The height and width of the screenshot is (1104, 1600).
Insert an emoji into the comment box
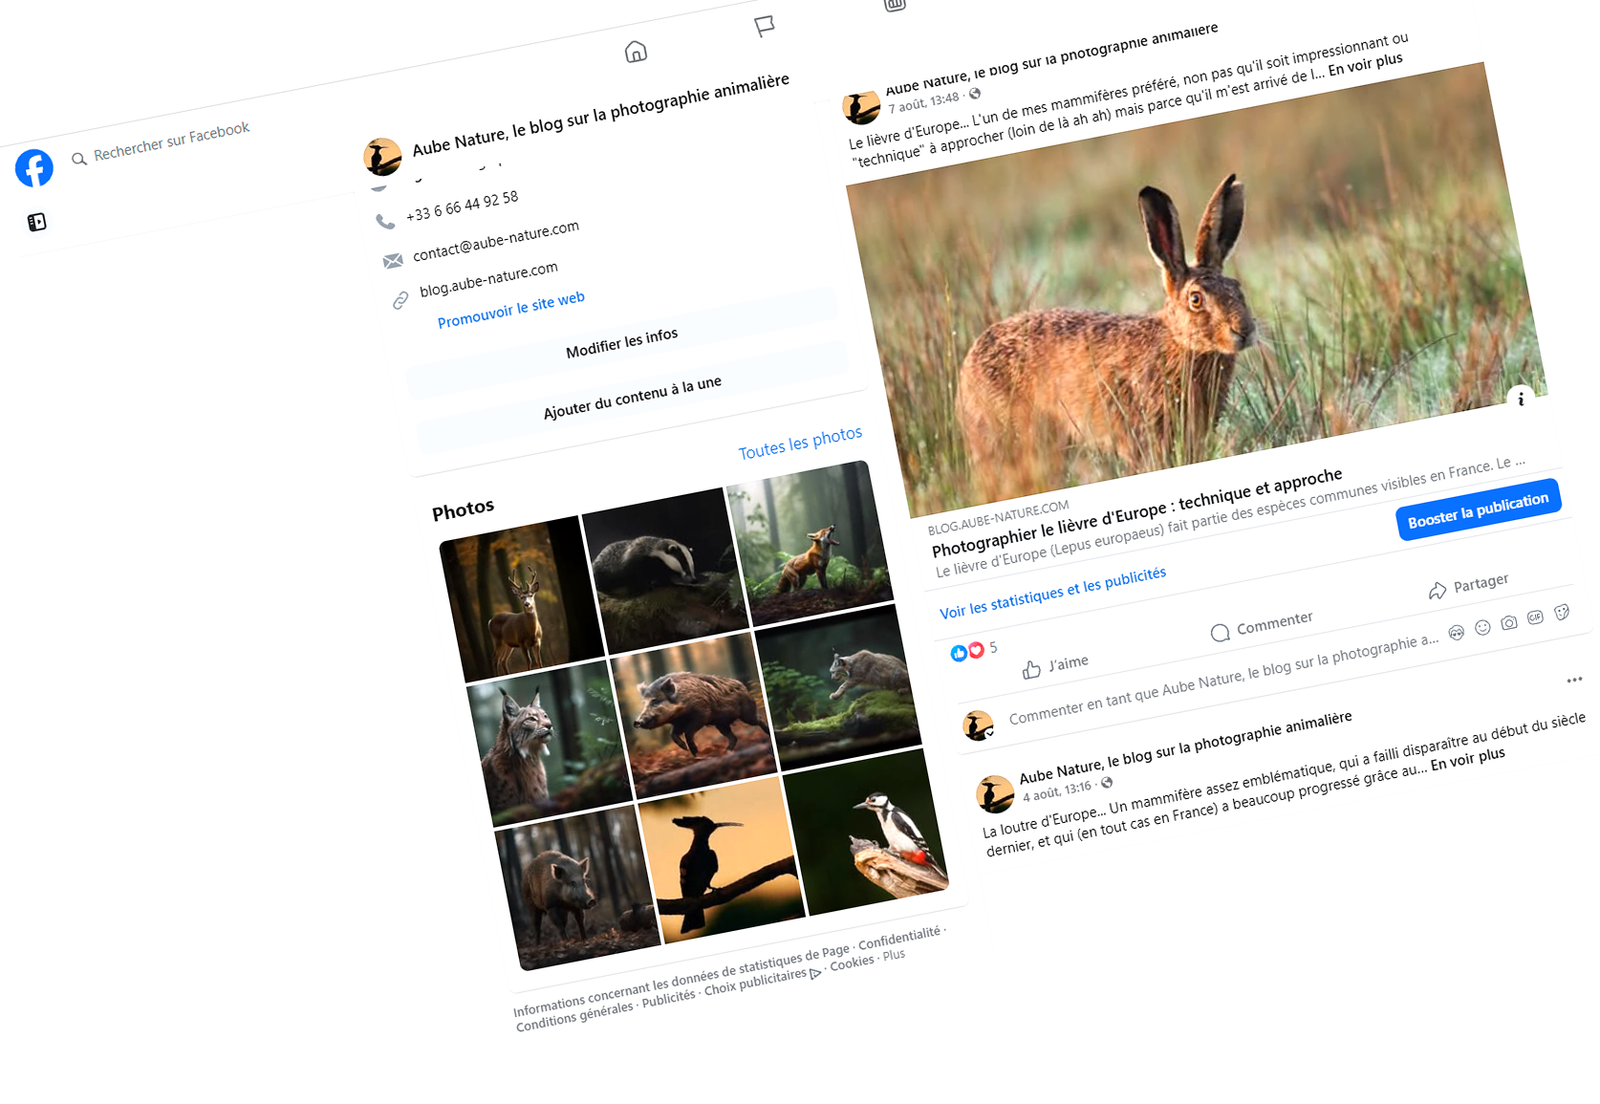(1481, 625)
